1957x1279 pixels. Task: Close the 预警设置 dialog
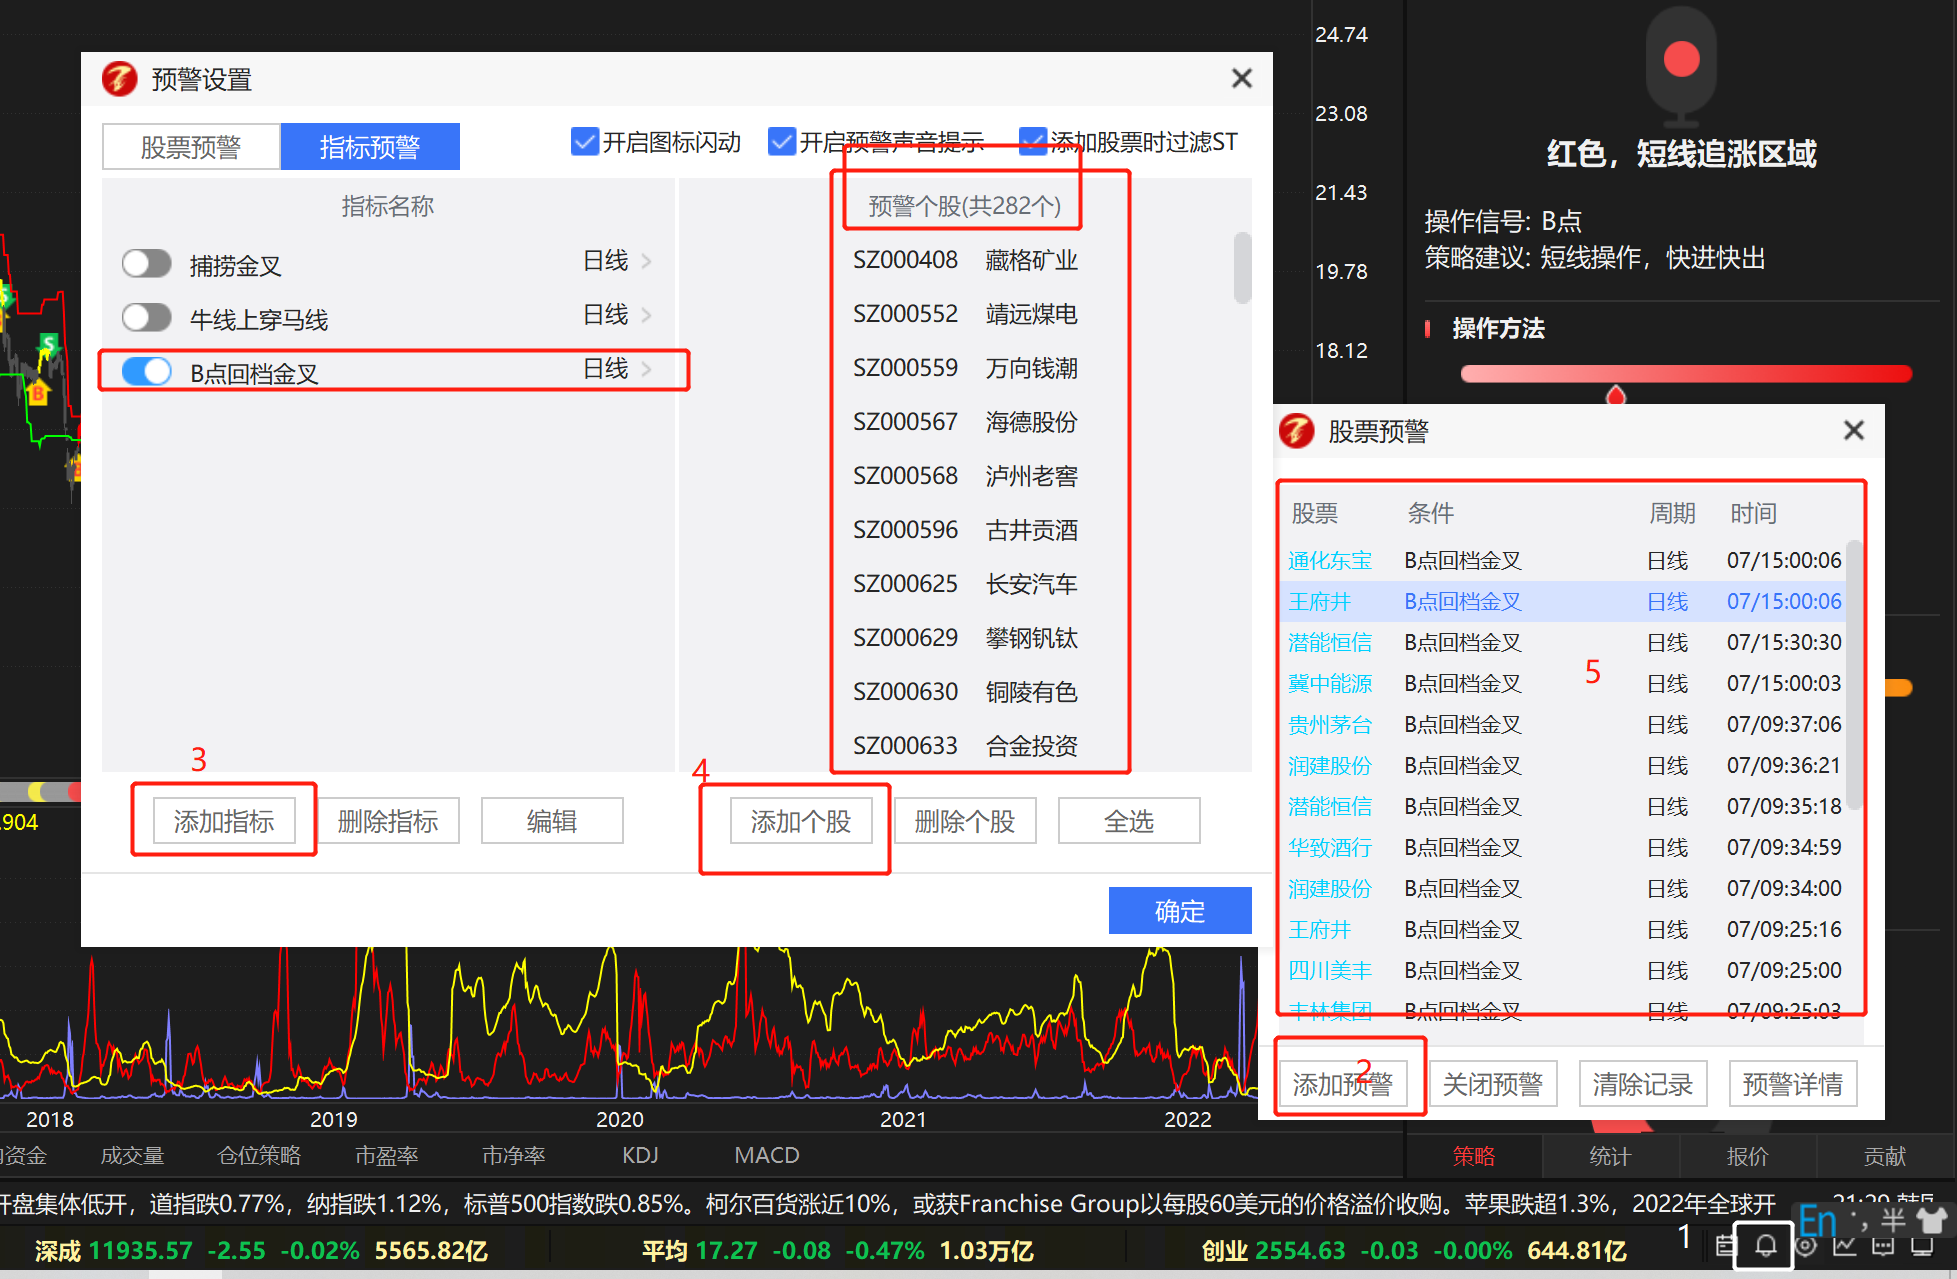1242,78
